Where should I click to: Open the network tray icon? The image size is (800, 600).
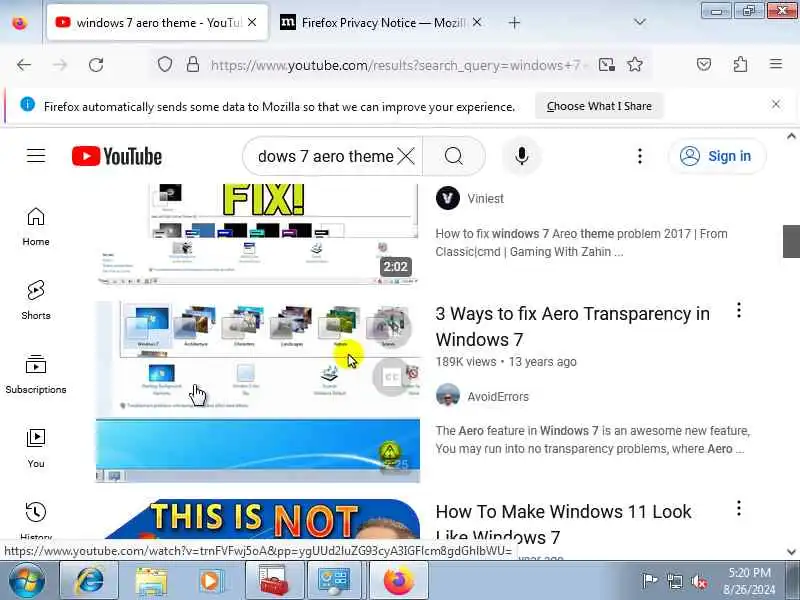[675, 581]
